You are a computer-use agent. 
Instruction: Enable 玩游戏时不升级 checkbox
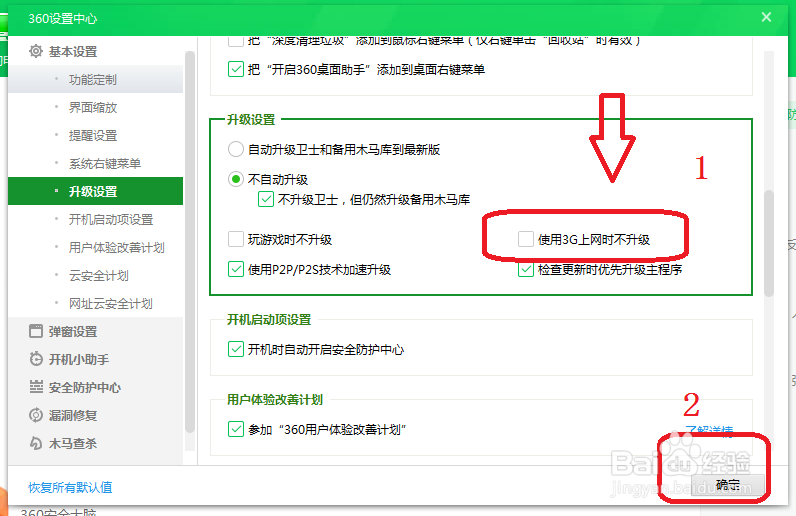(x=236, y=239)
